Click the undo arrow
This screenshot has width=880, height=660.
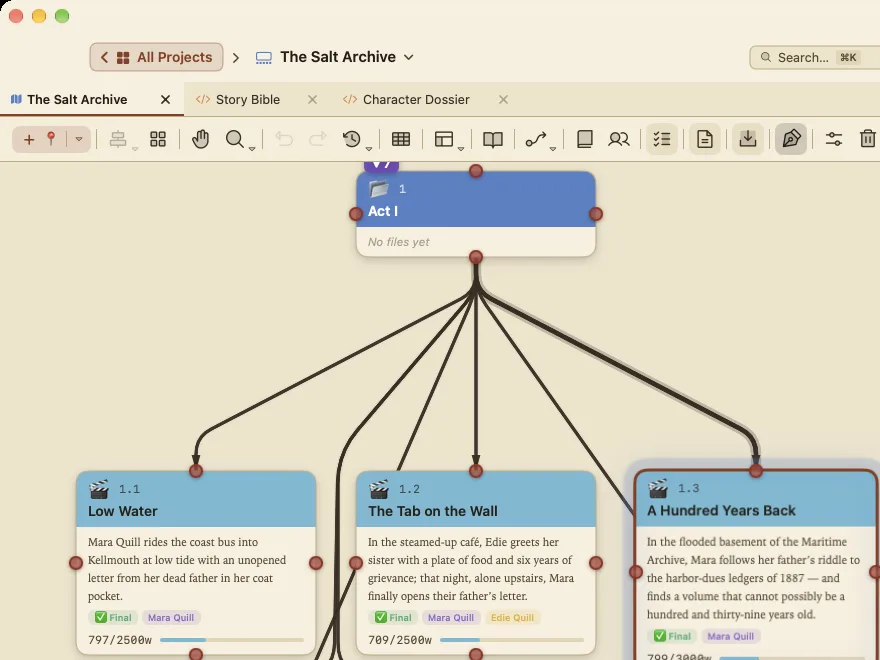[x=284, y=139]
